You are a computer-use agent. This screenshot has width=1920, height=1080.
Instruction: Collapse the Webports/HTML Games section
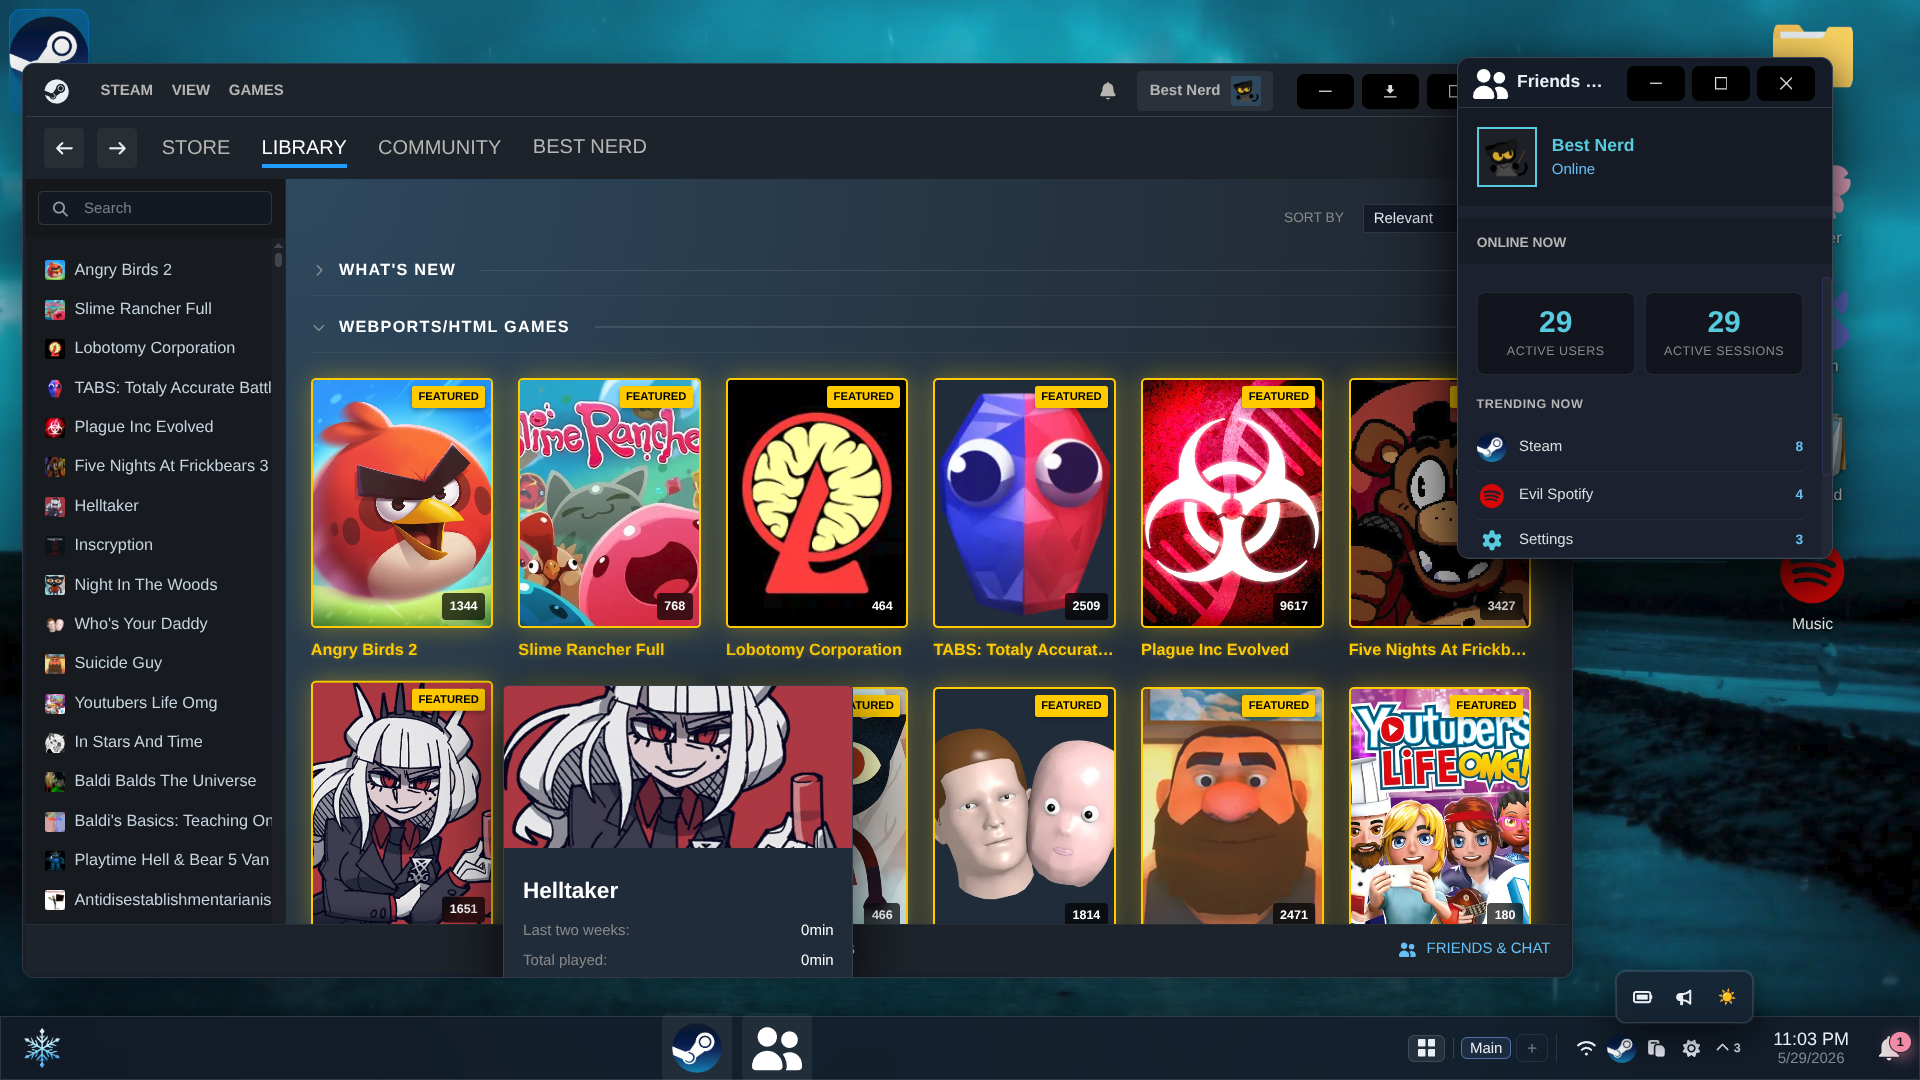[319, 327]
